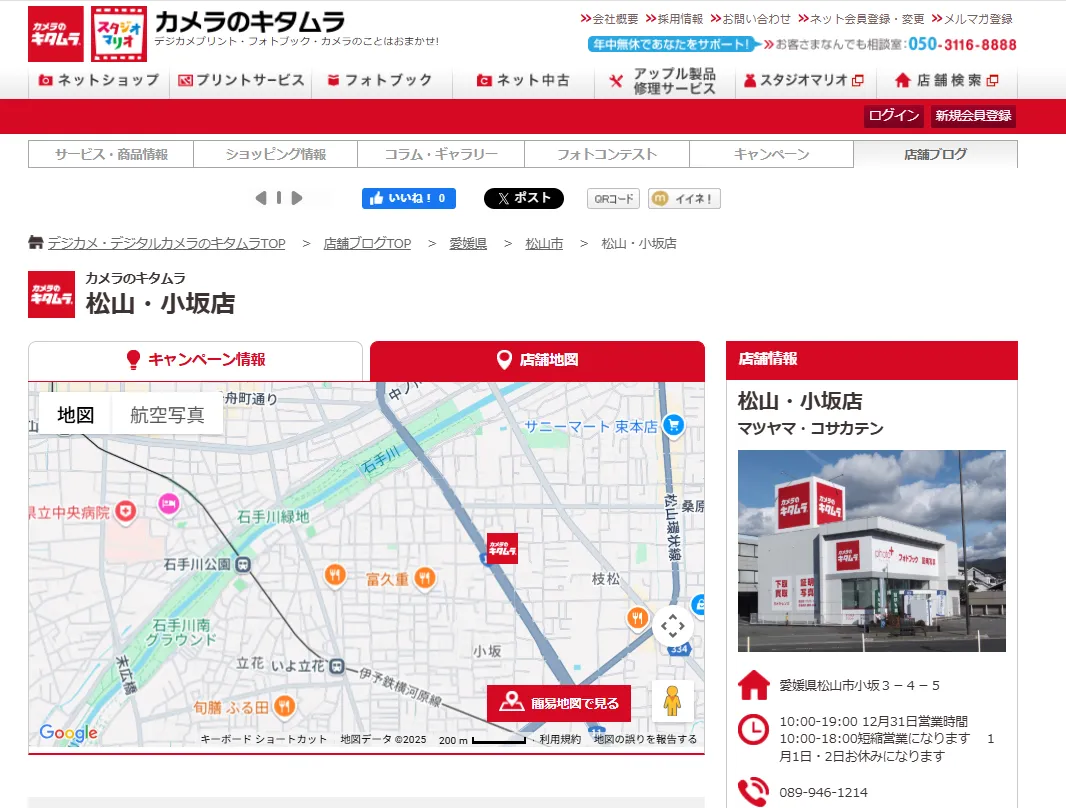This screenshot has height=808, width=1066.
Task: Open アップル製品修理サービス menu item
Action: tap(662, 81)
